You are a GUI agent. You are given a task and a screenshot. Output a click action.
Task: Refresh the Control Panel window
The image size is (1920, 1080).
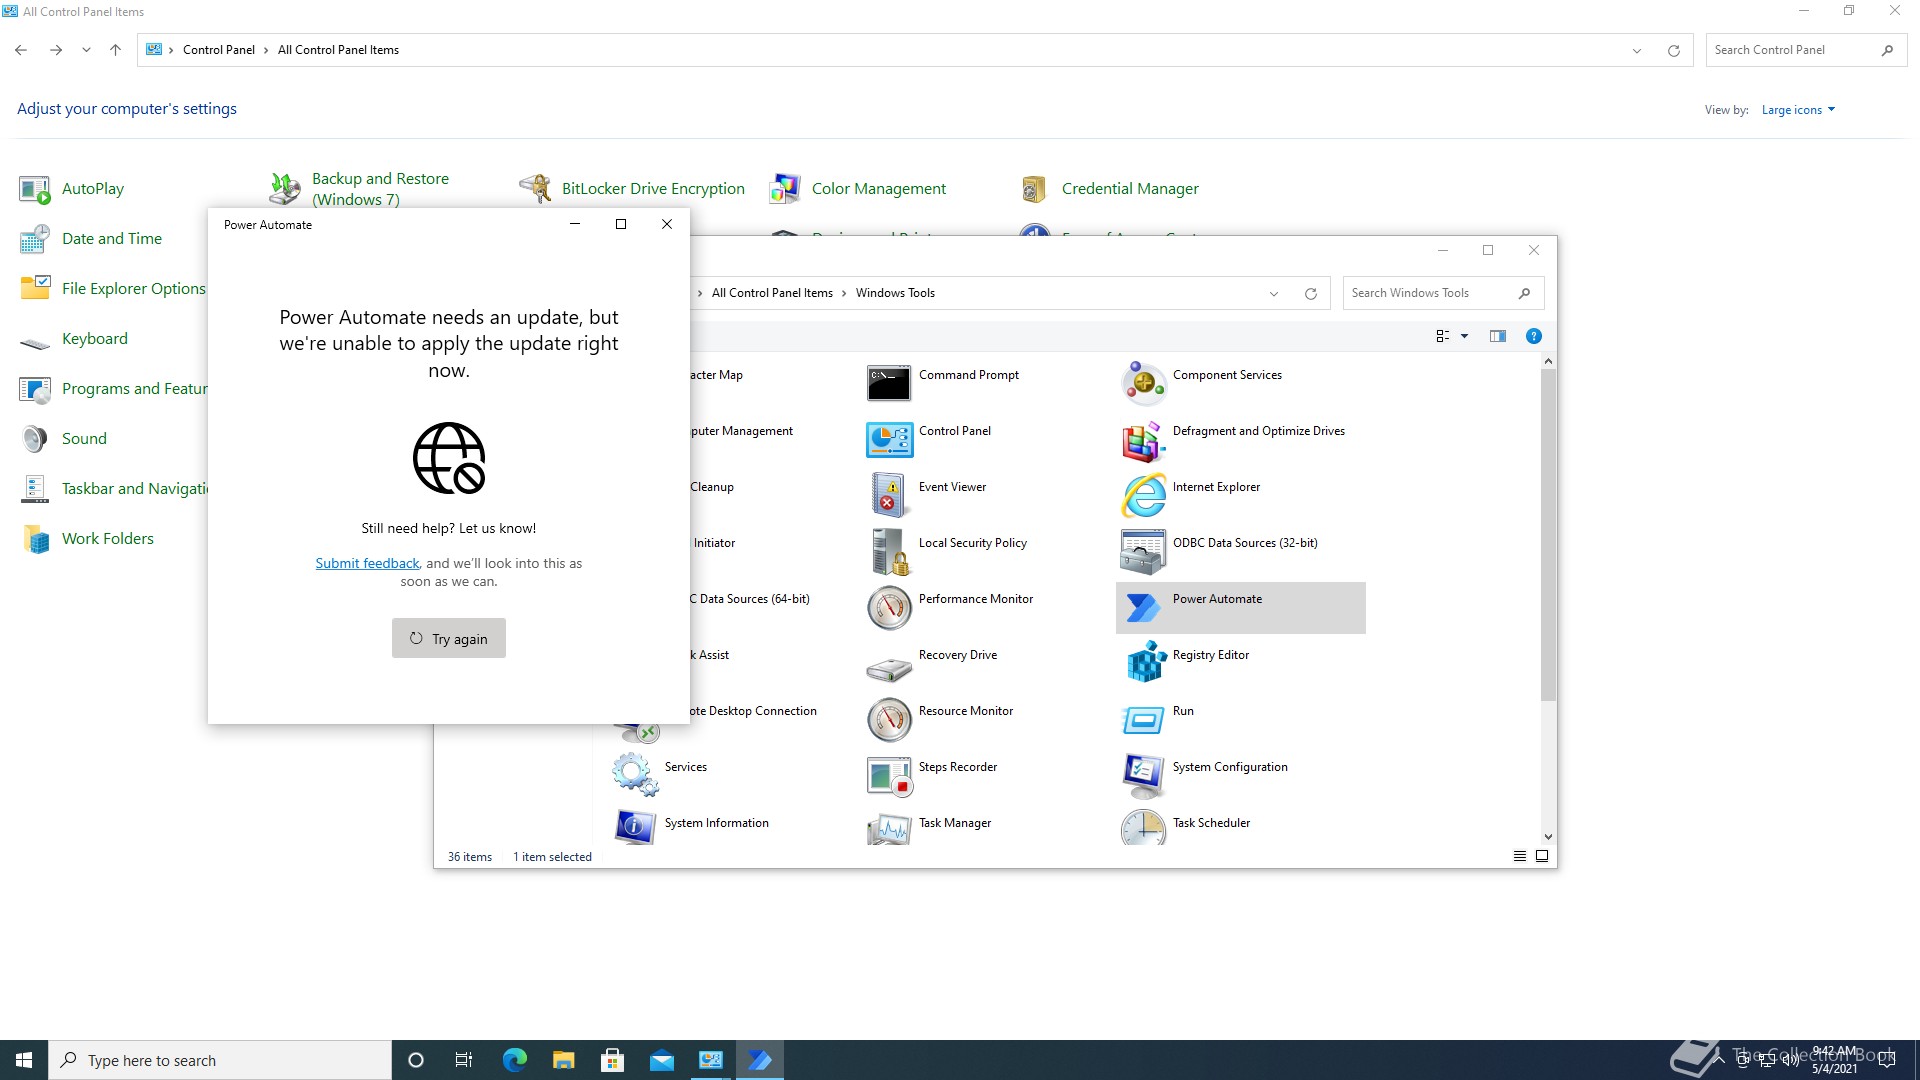(x=1673, y=50)
